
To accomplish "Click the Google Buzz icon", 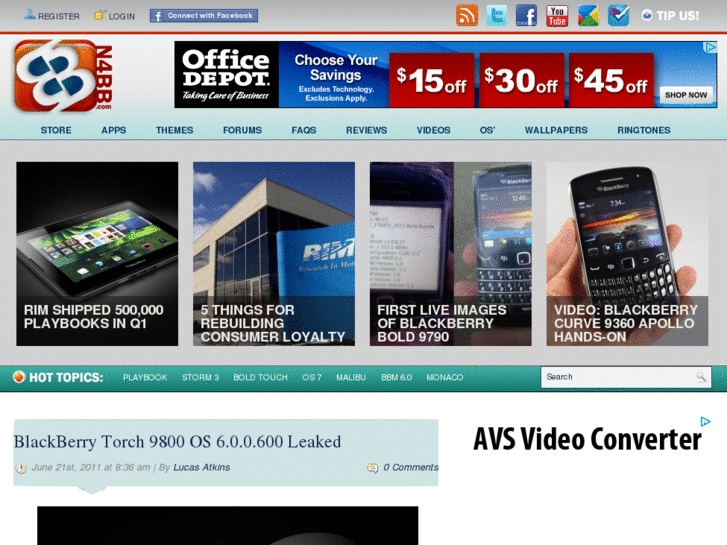I will pos(588,15).
